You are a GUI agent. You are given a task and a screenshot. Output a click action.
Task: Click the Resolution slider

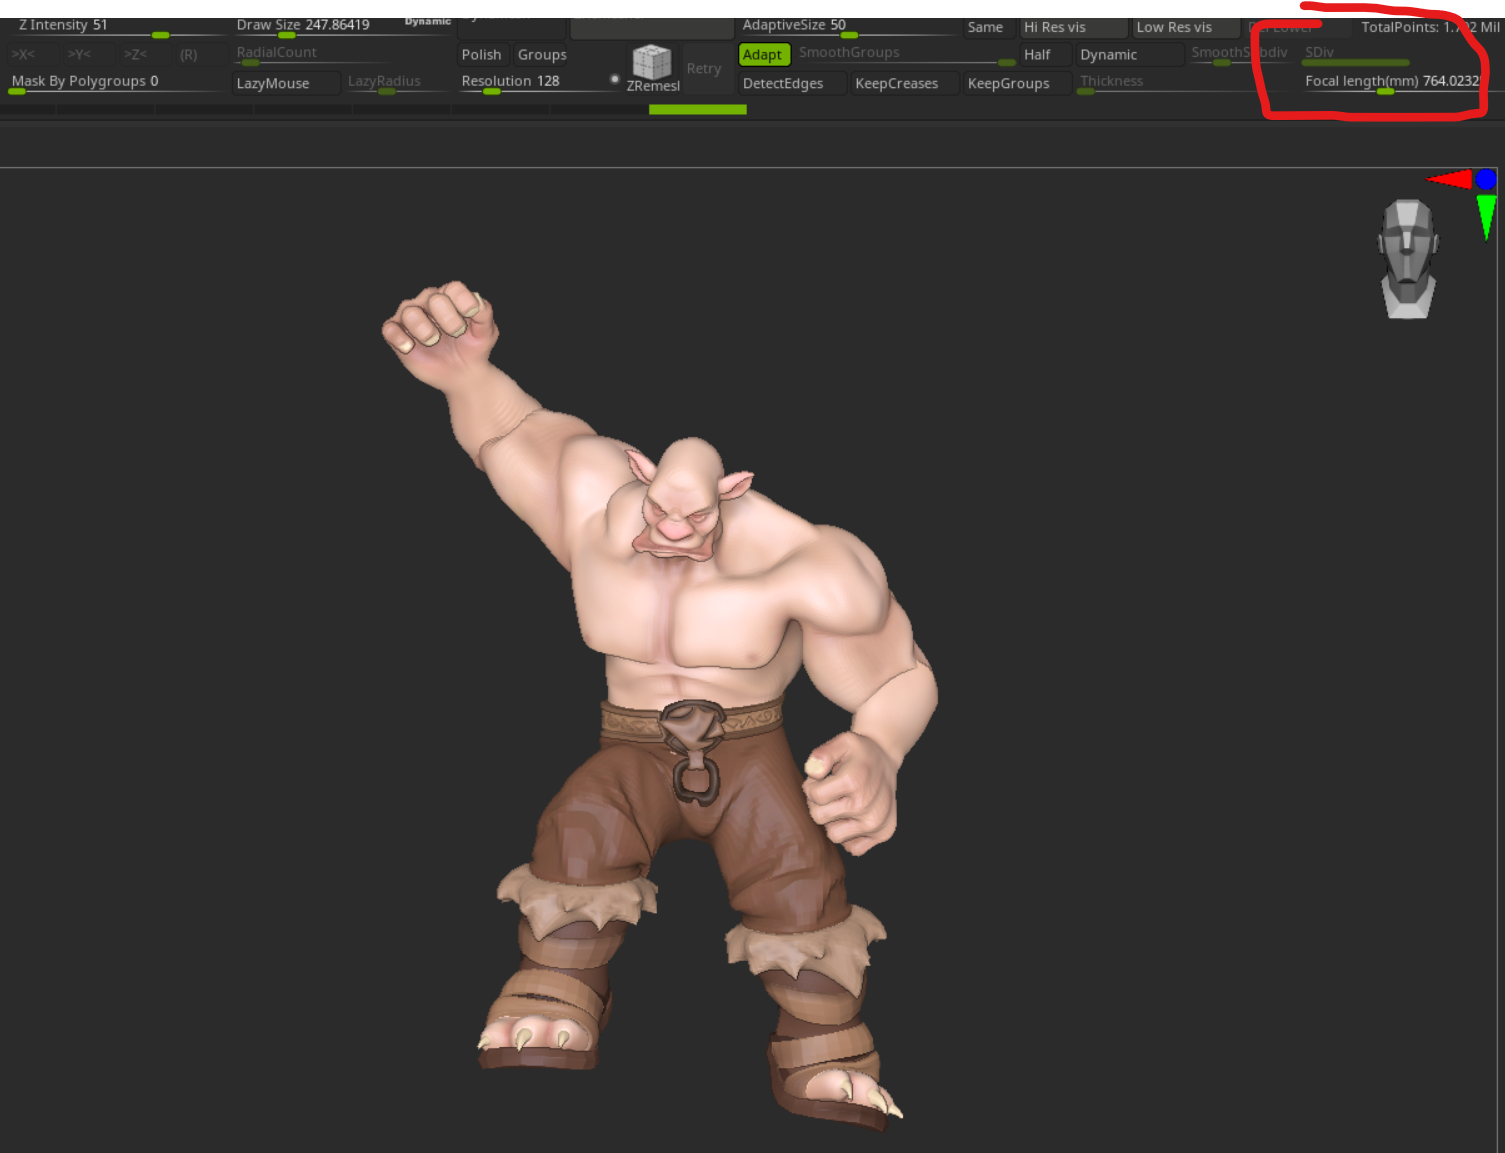click(x=539, y=84)
